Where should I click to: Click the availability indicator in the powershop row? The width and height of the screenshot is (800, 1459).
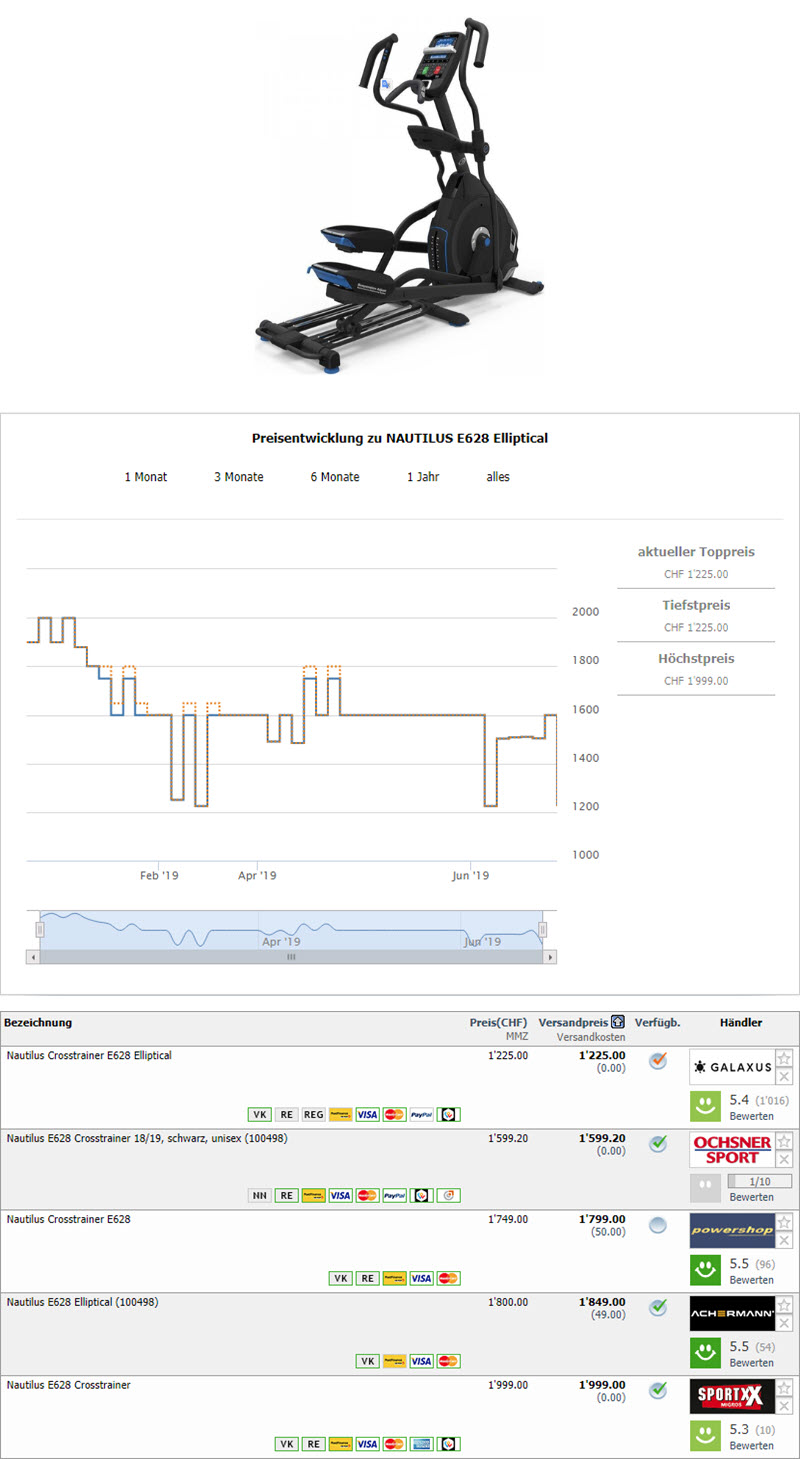(657, 1225)
